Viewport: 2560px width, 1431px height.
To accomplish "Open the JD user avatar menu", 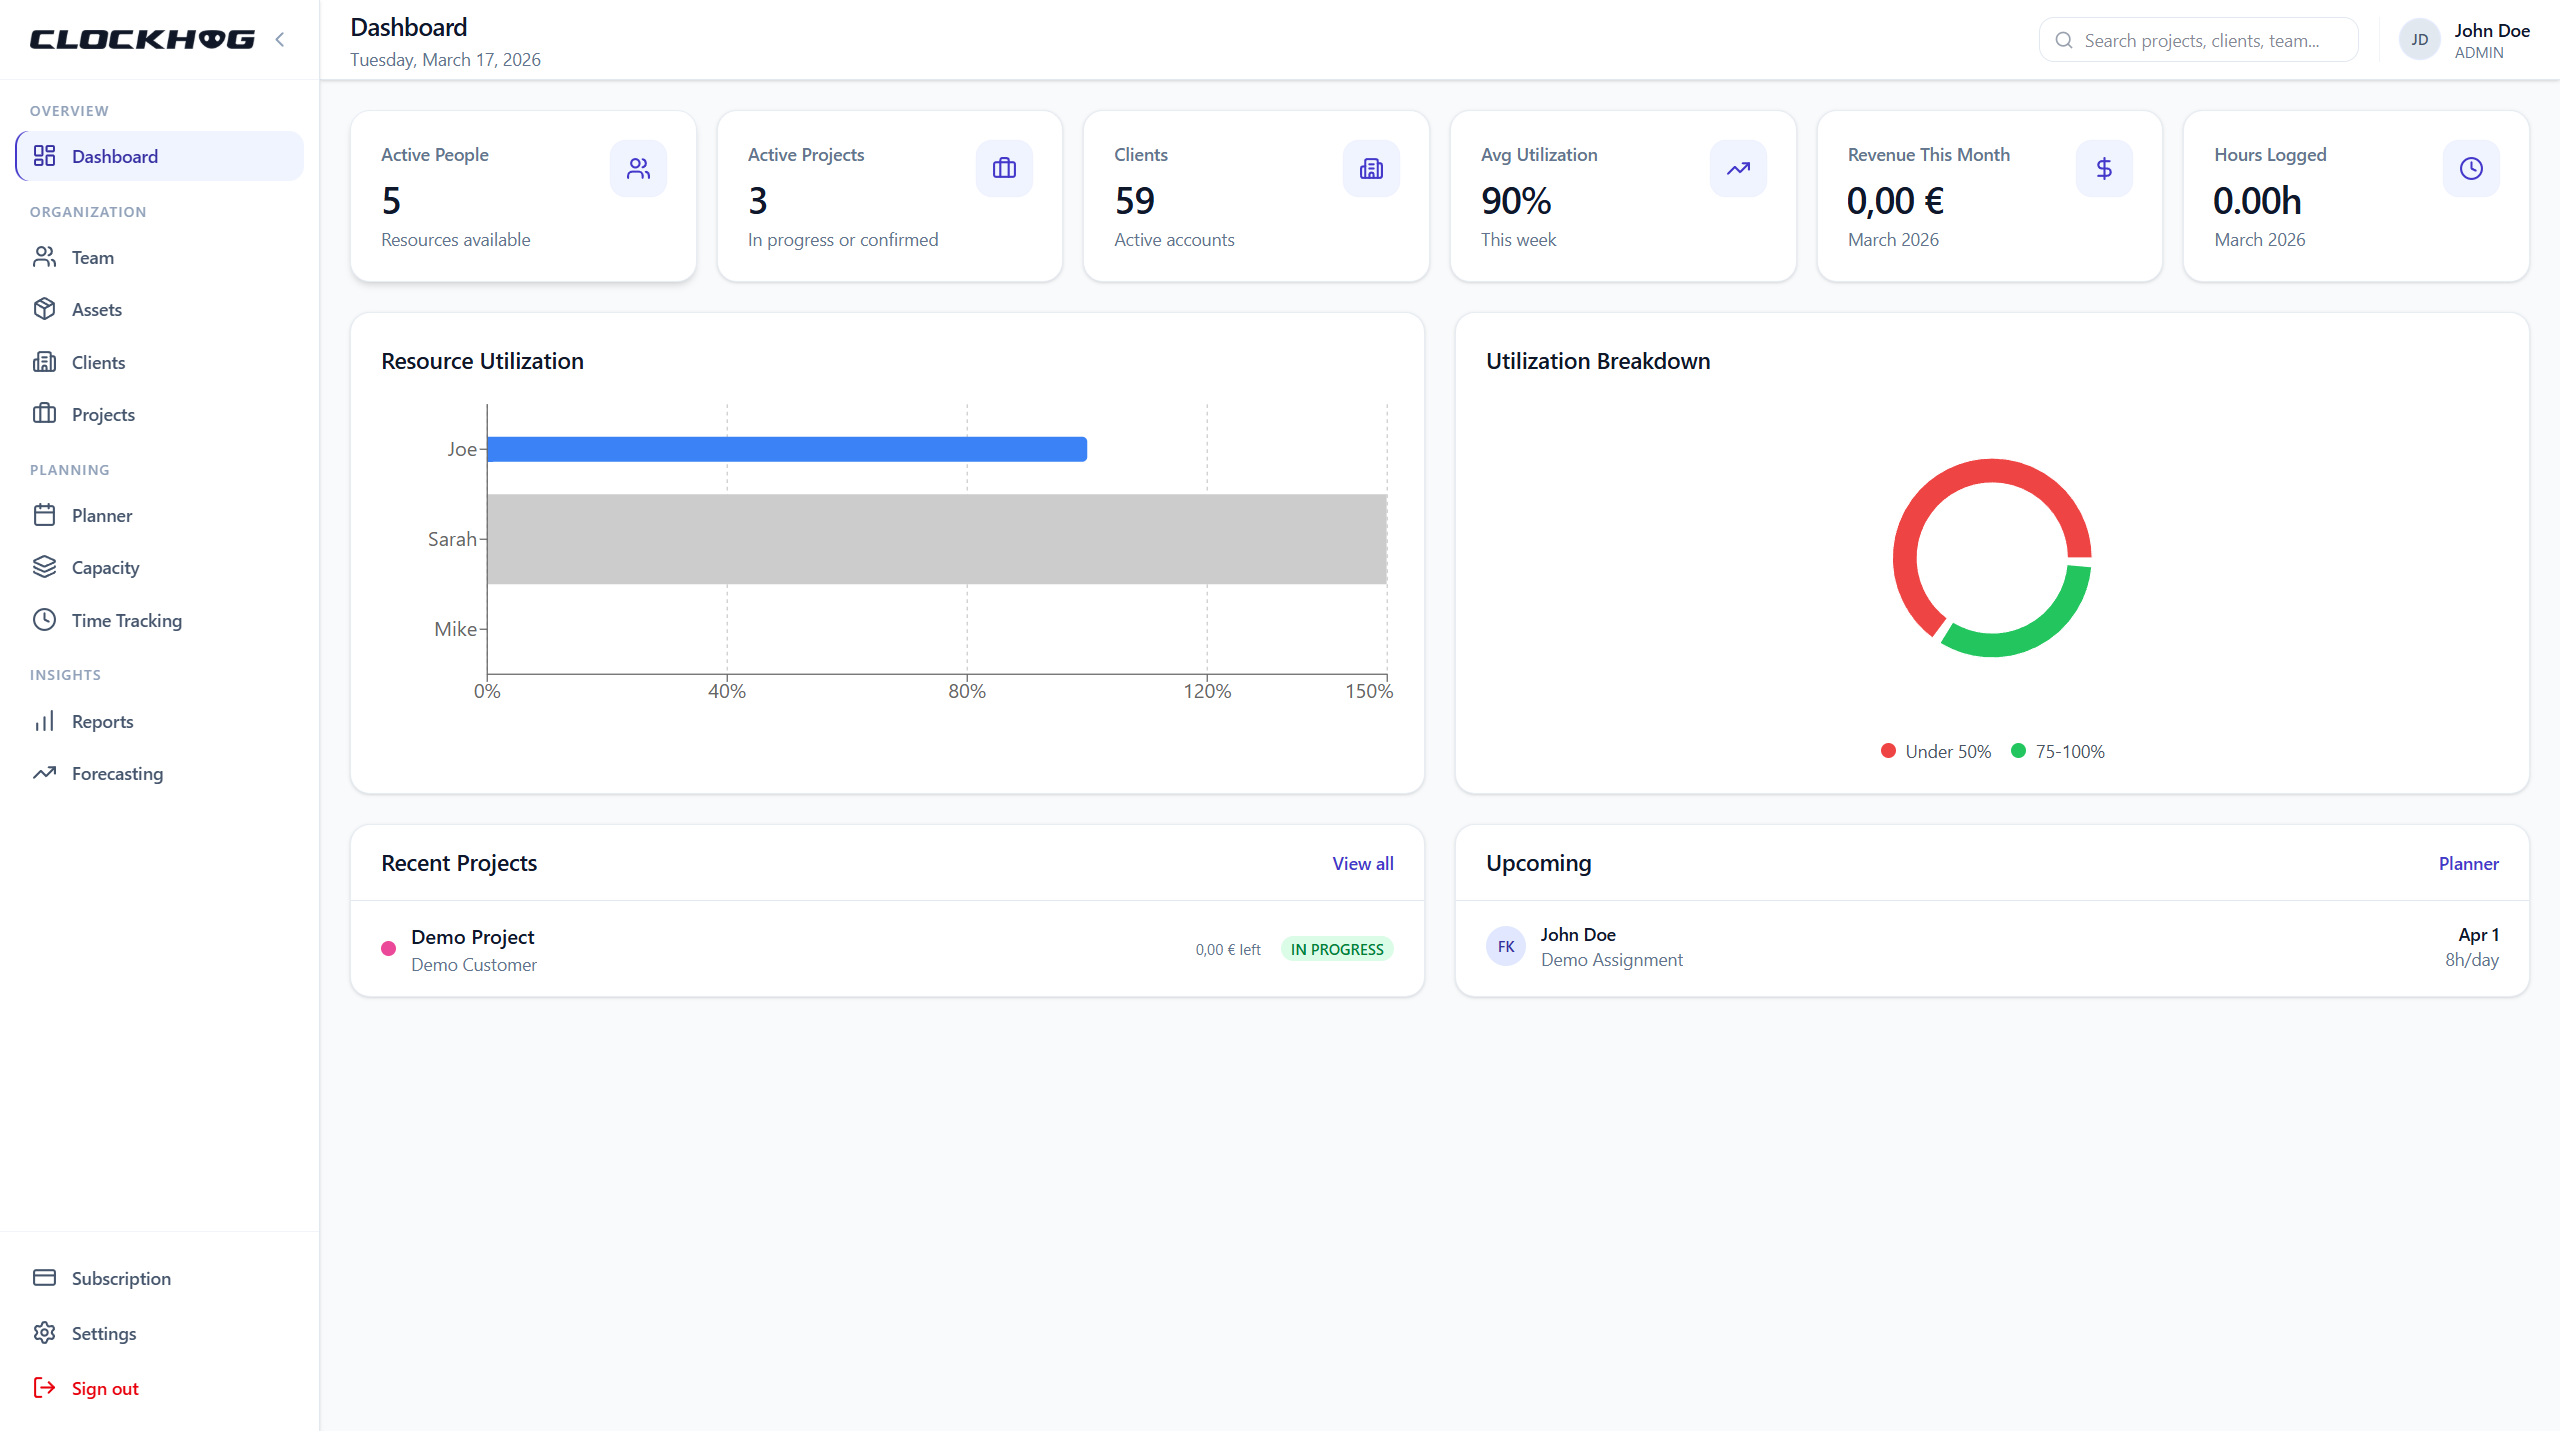I will coord(2419,40).
